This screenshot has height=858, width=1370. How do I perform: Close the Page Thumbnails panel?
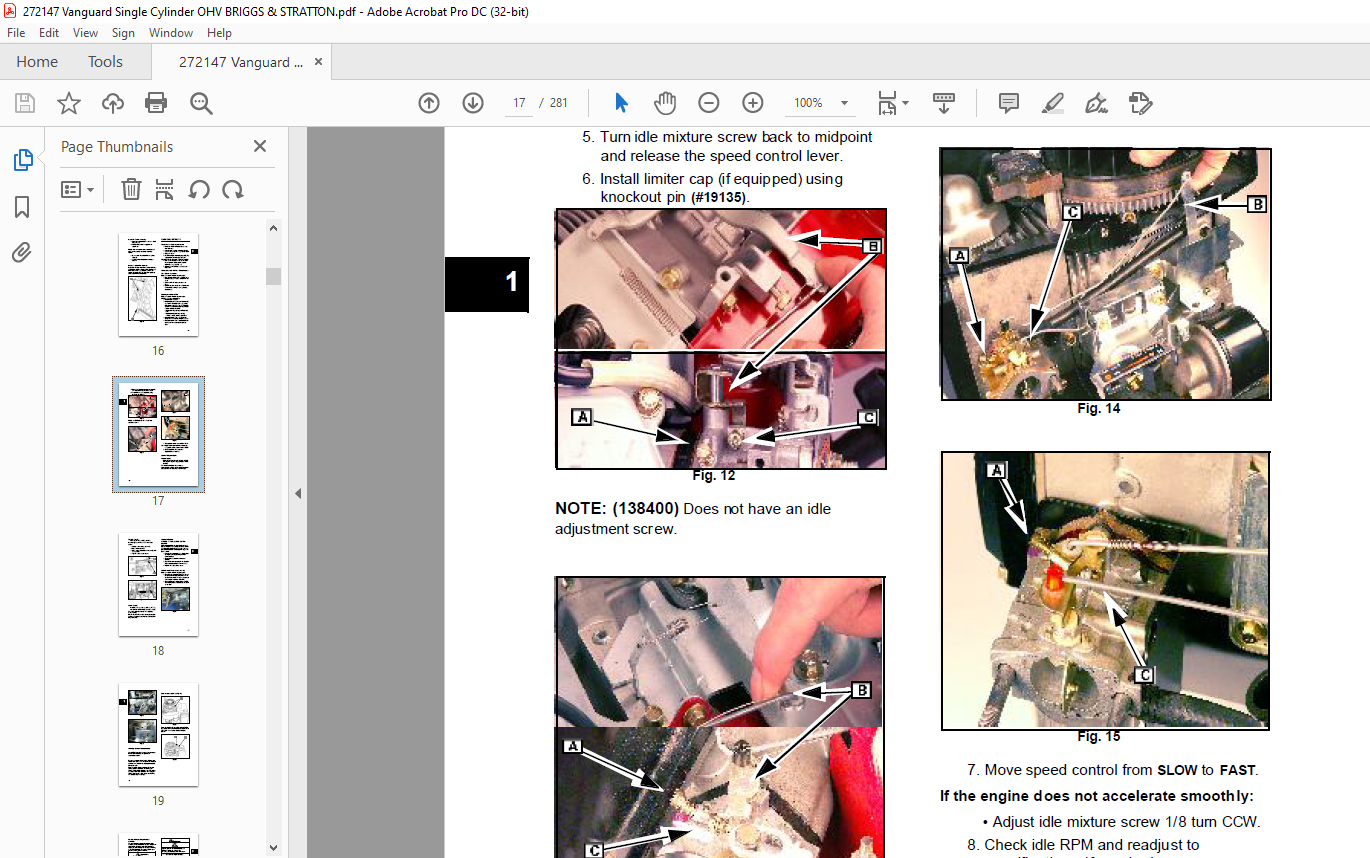pos(260,146)
